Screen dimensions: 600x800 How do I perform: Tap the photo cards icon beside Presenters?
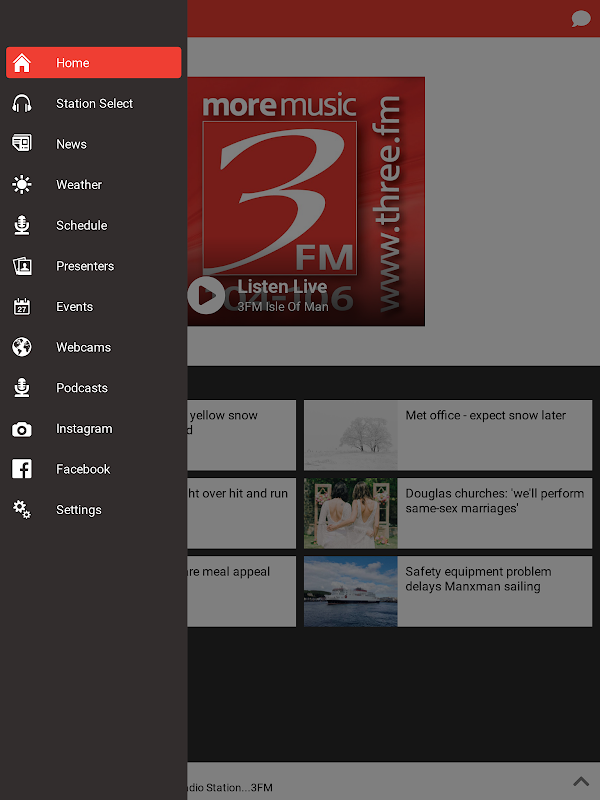click(x=22, y=266)
